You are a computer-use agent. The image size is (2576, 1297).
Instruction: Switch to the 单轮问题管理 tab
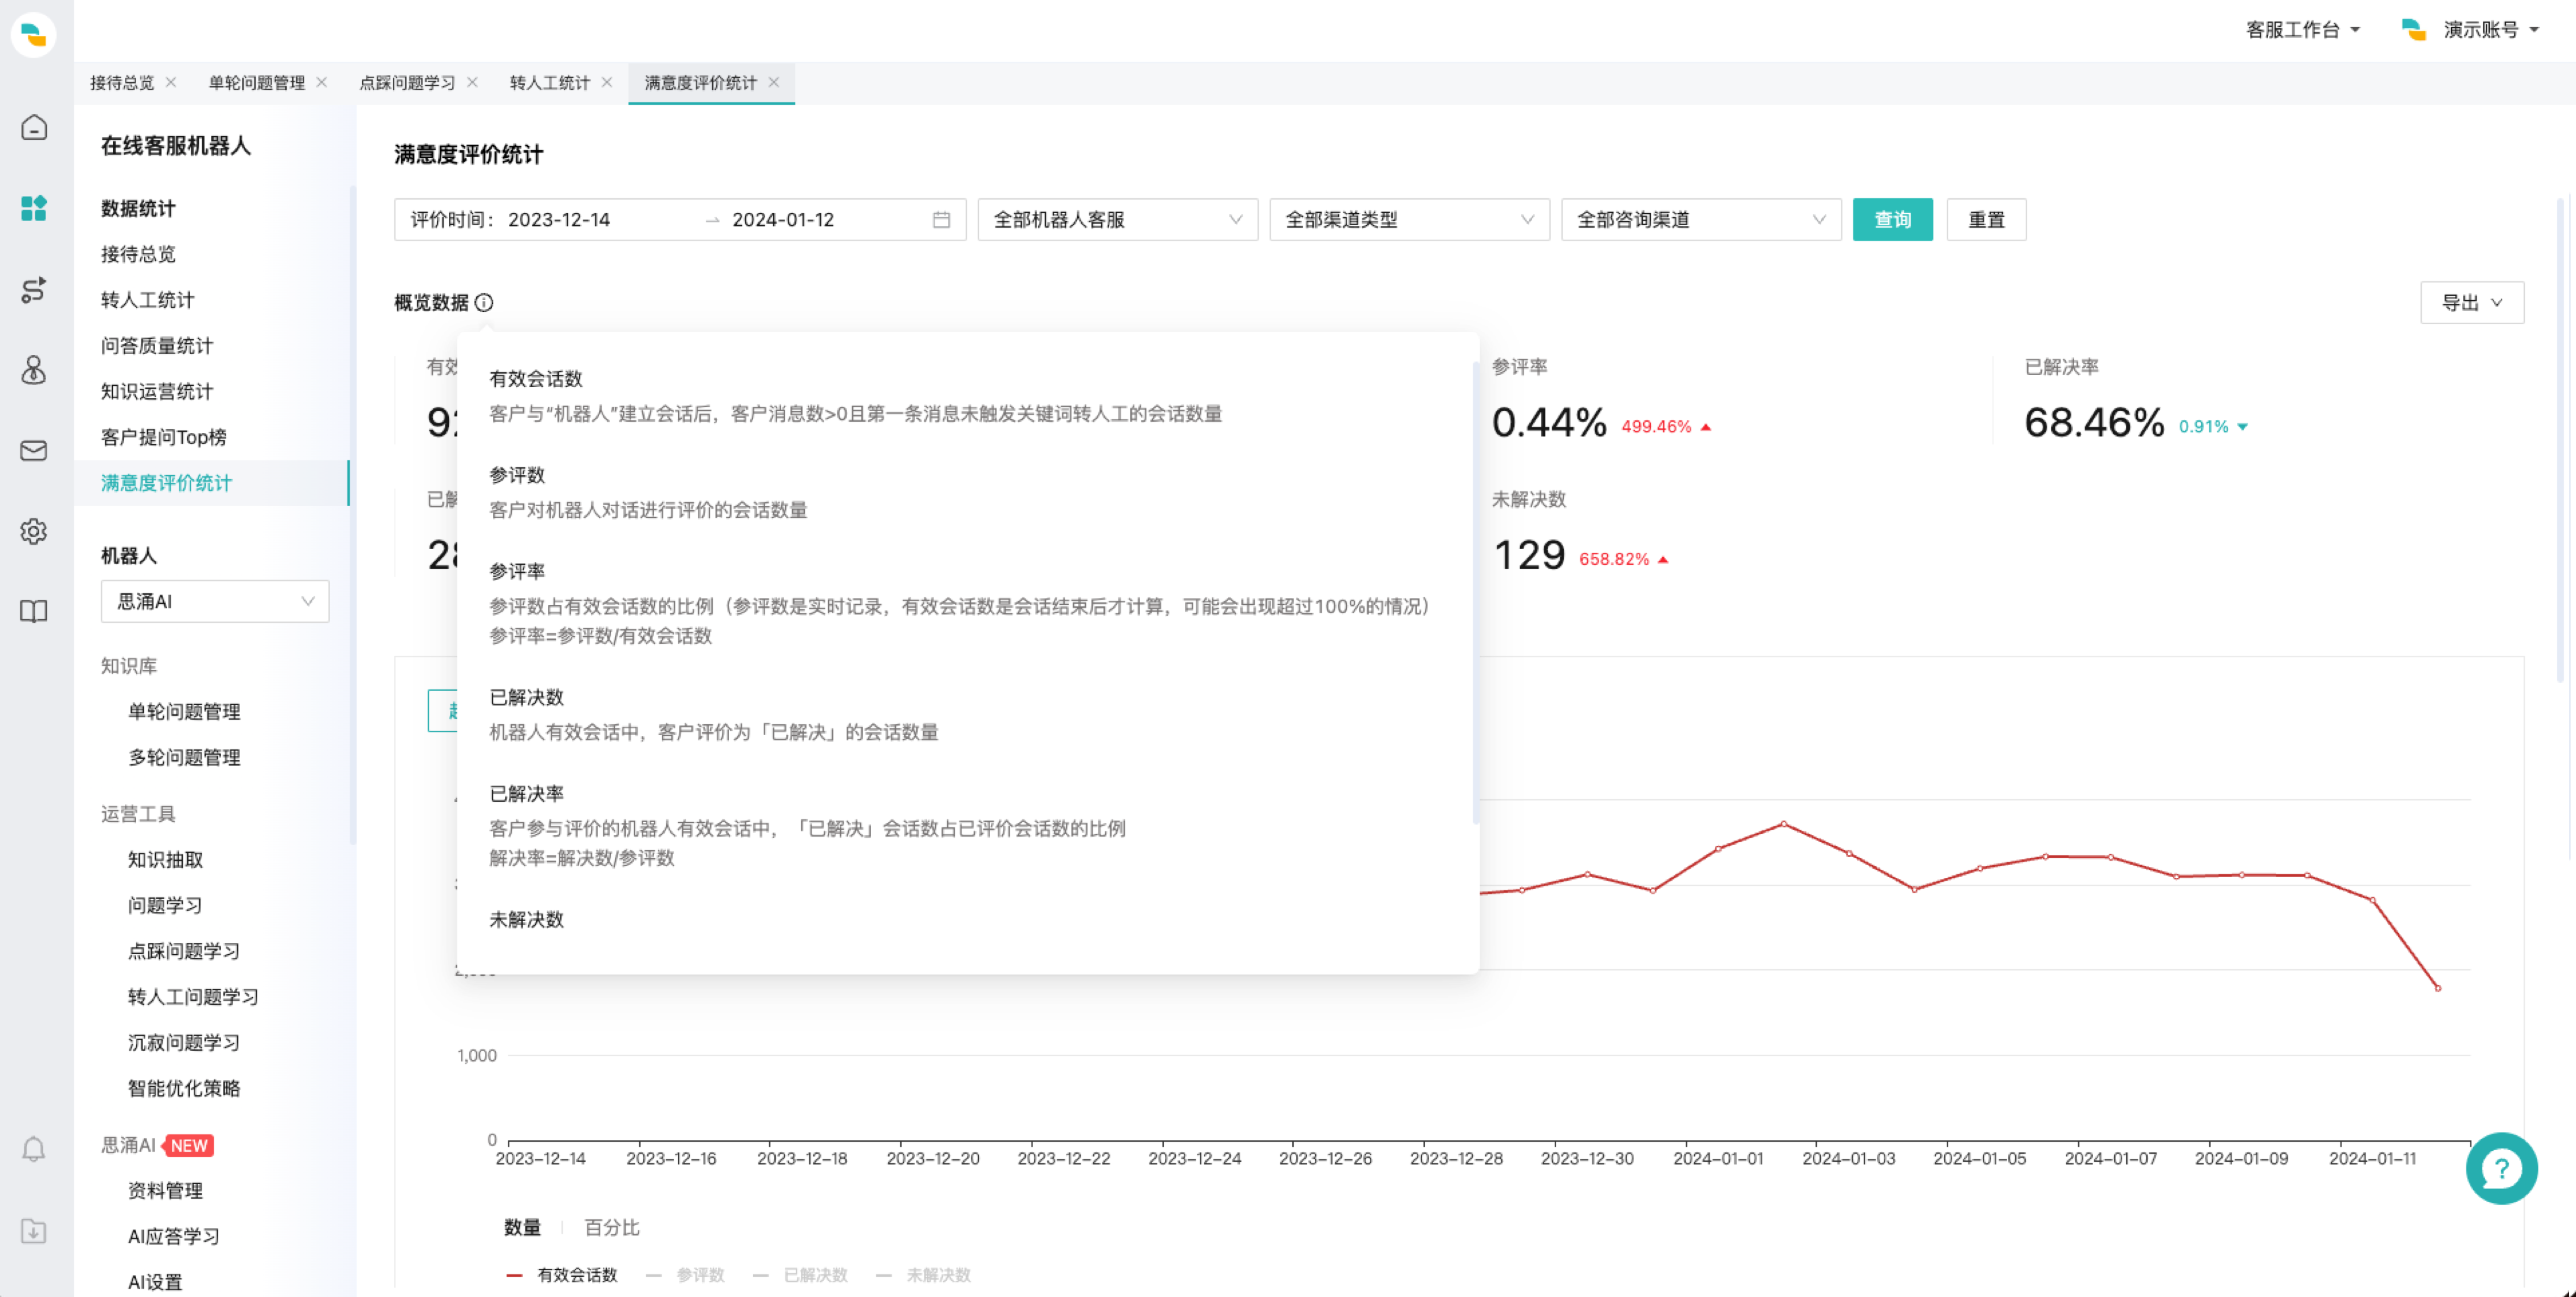tap(256, 82)
